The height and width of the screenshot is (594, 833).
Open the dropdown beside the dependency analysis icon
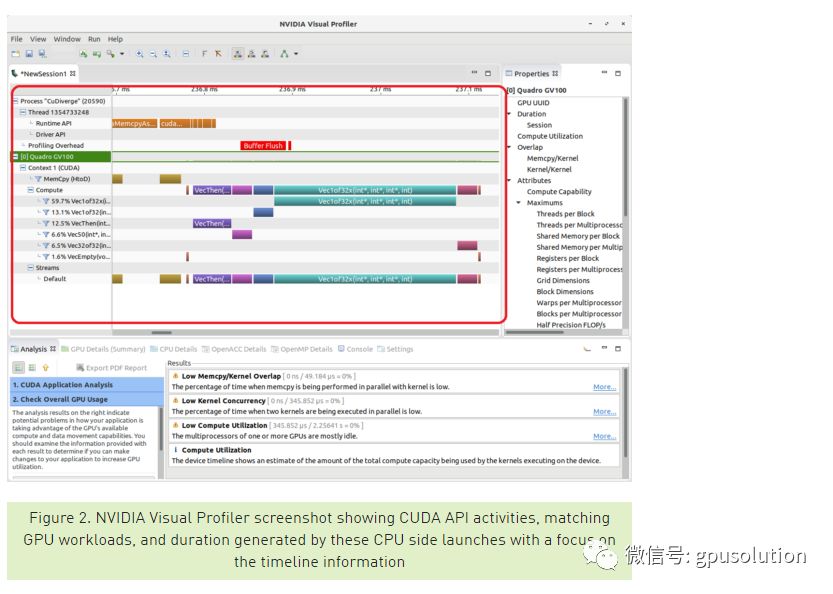296,54
